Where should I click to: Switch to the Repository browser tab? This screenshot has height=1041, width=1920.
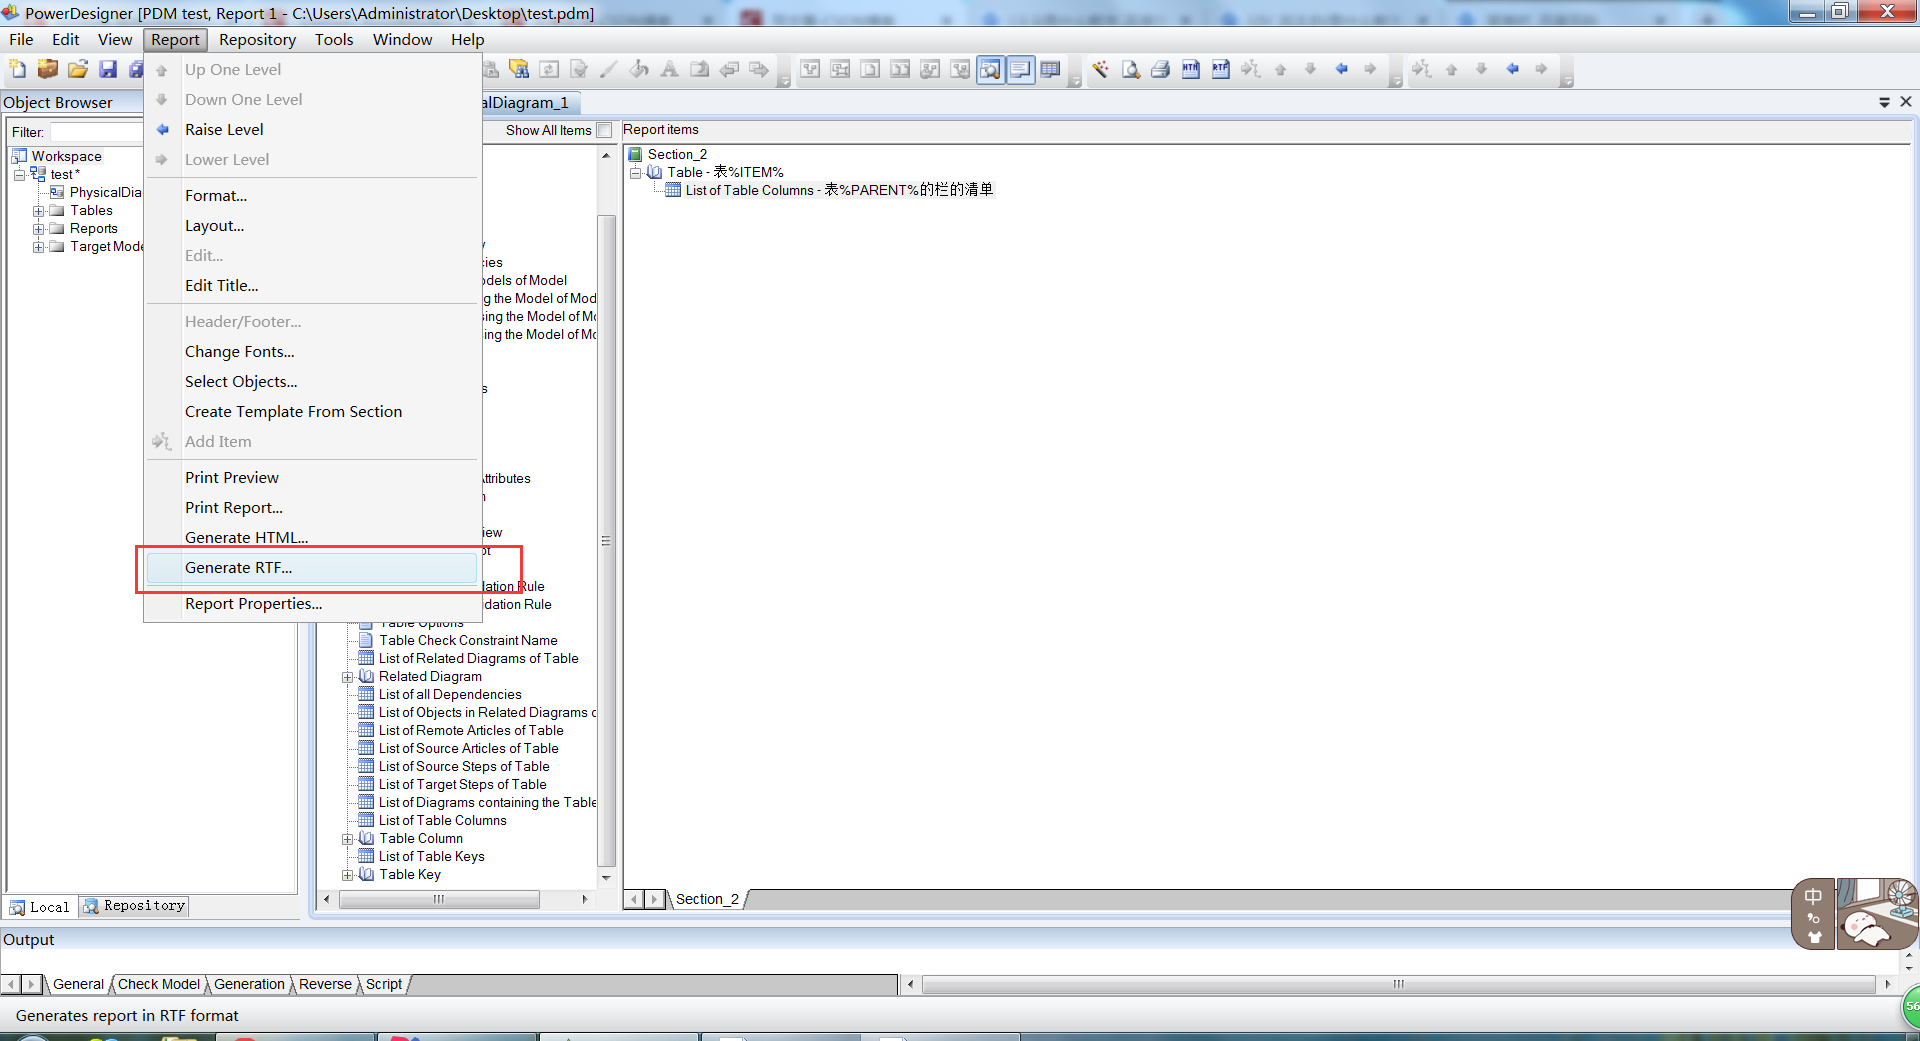pos(134,906)
